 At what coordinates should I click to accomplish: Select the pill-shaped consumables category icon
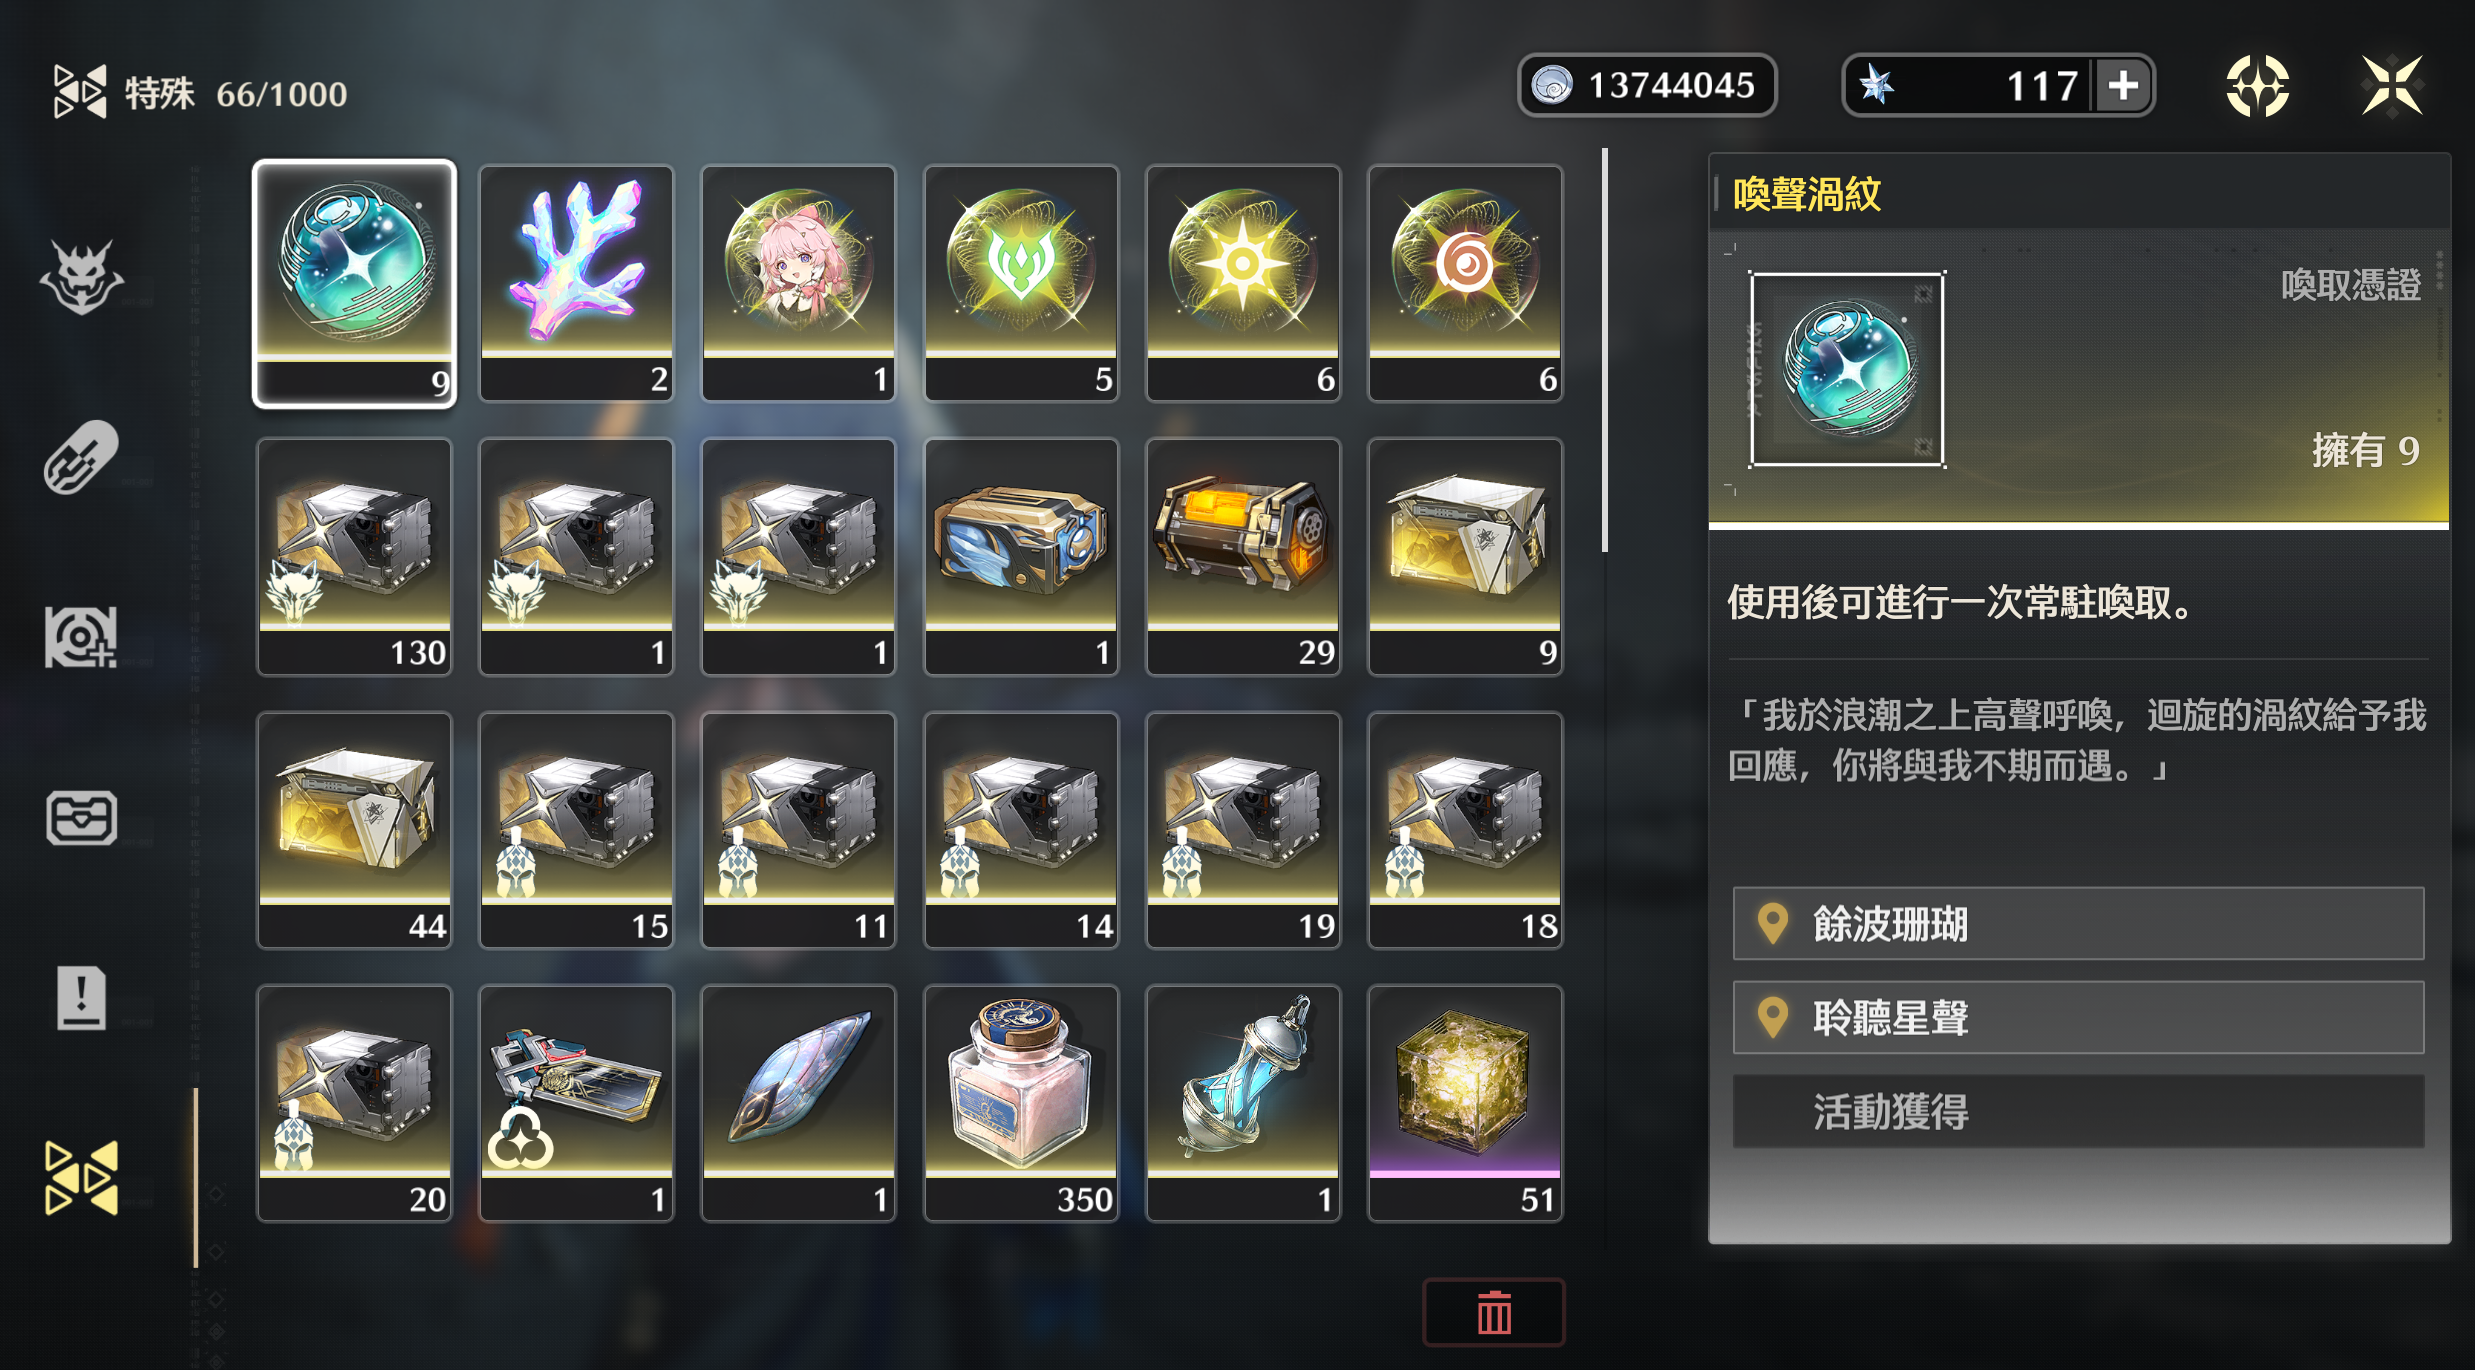(82, 458)
